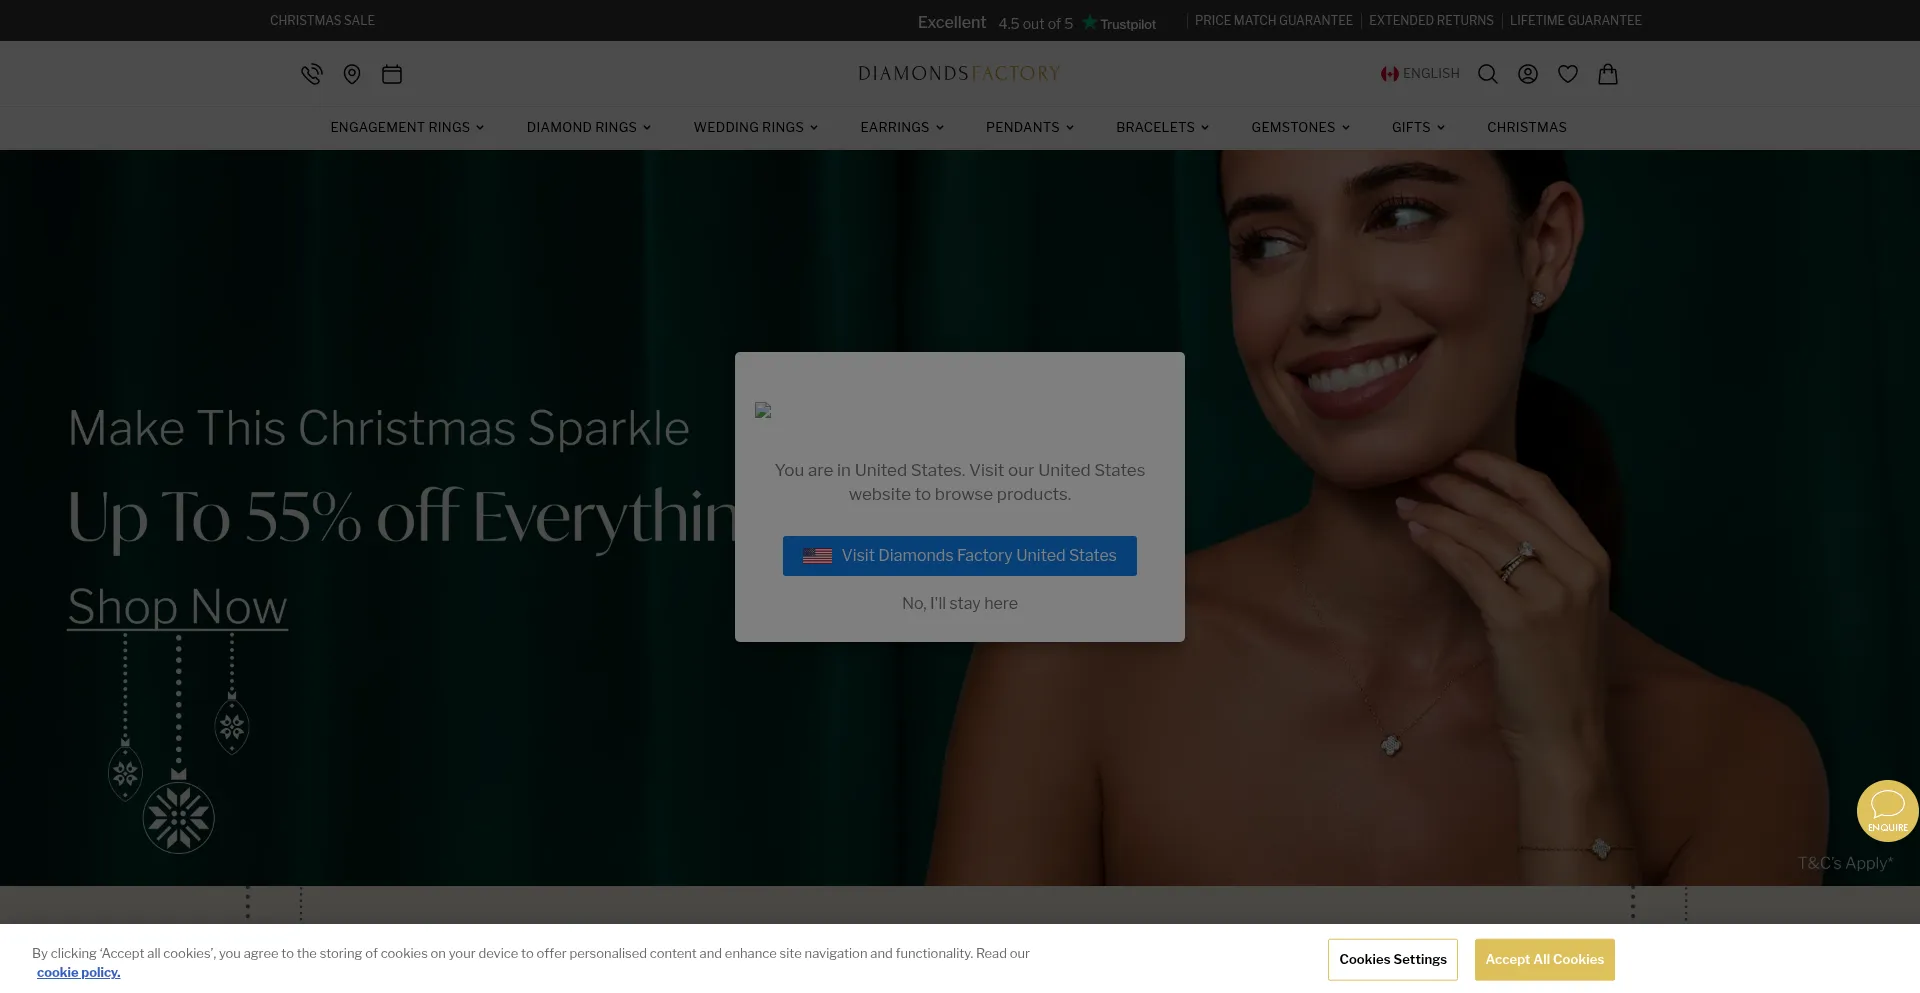The width and height of the screenshot is (1920, 993).
Task: Click the Shop Now link
Action: 178,607
